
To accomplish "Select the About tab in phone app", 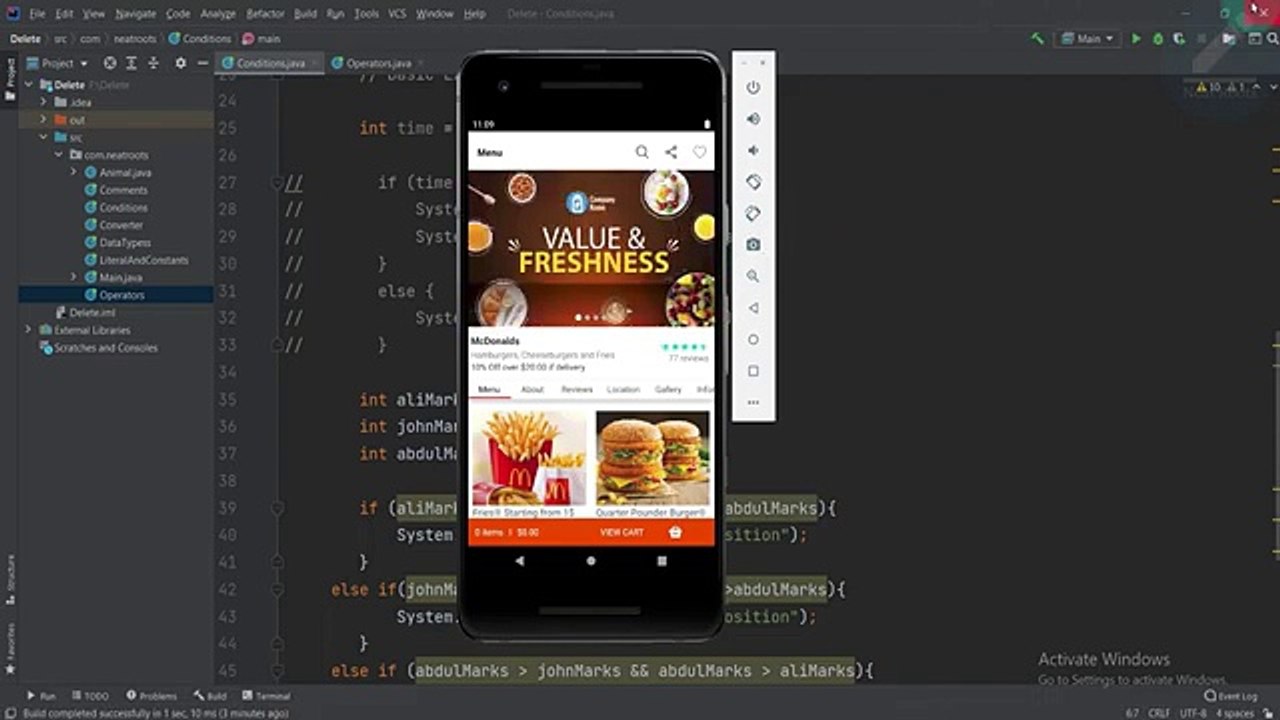I will point(532,389).
